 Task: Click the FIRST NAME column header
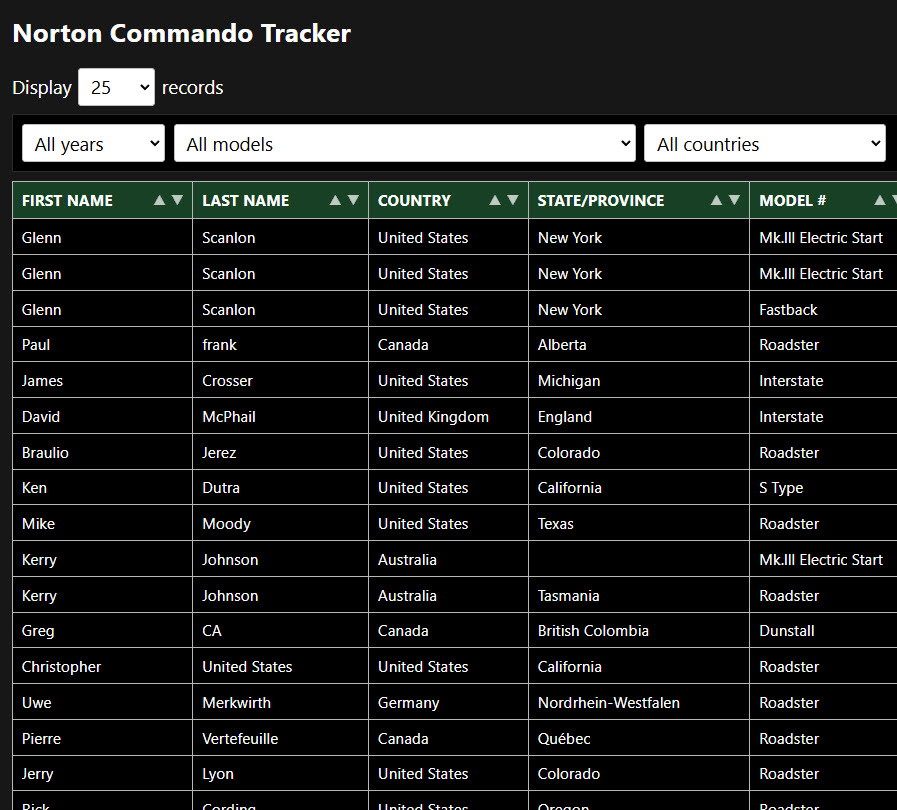pyautogui.click(x=102, y=200)
